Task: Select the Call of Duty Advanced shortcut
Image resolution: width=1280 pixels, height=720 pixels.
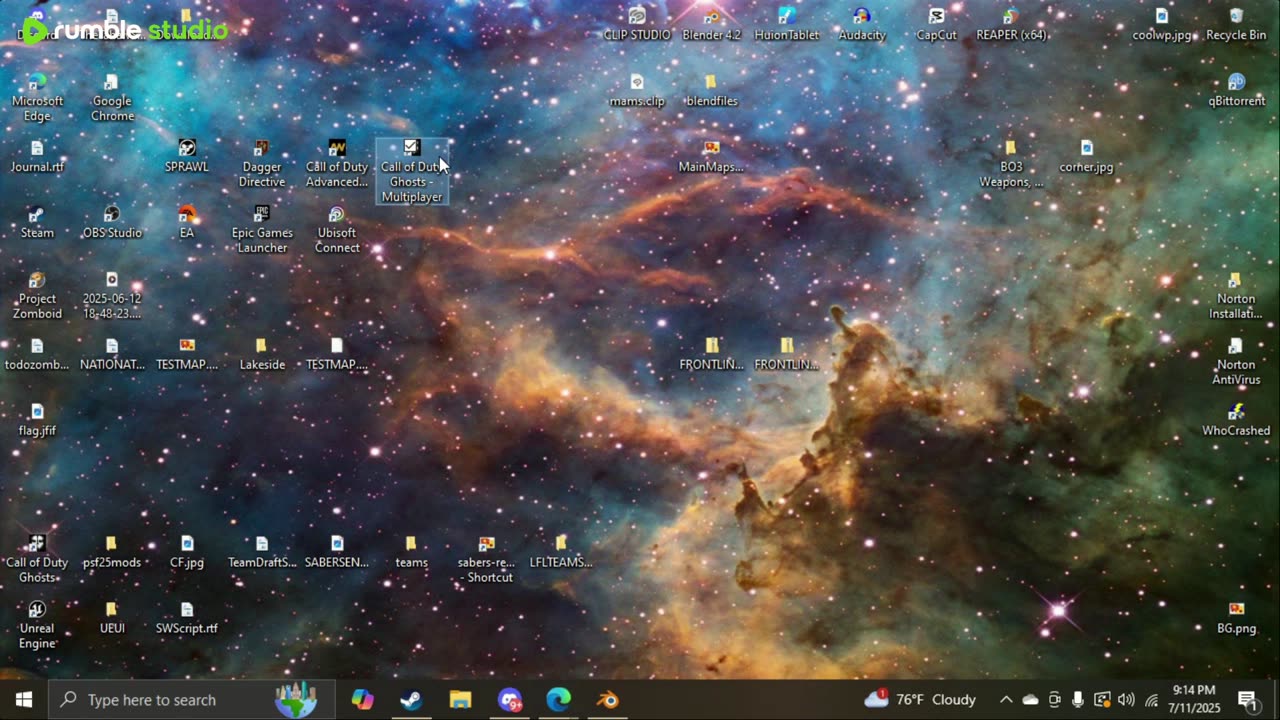Action: click(x=337, y=164)
